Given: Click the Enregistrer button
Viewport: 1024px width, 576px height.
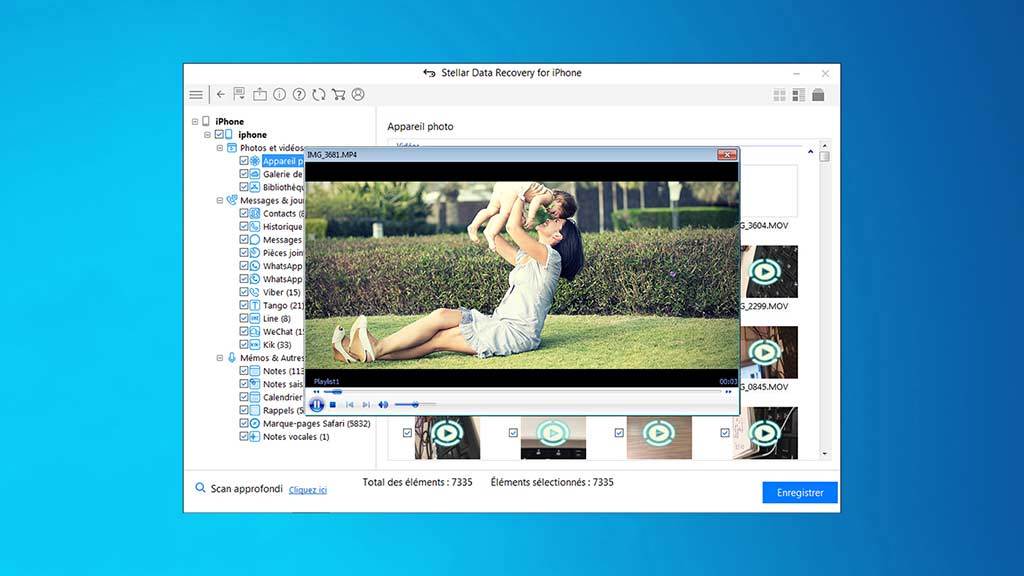Looking at the screenshot, I should [799, 493].
